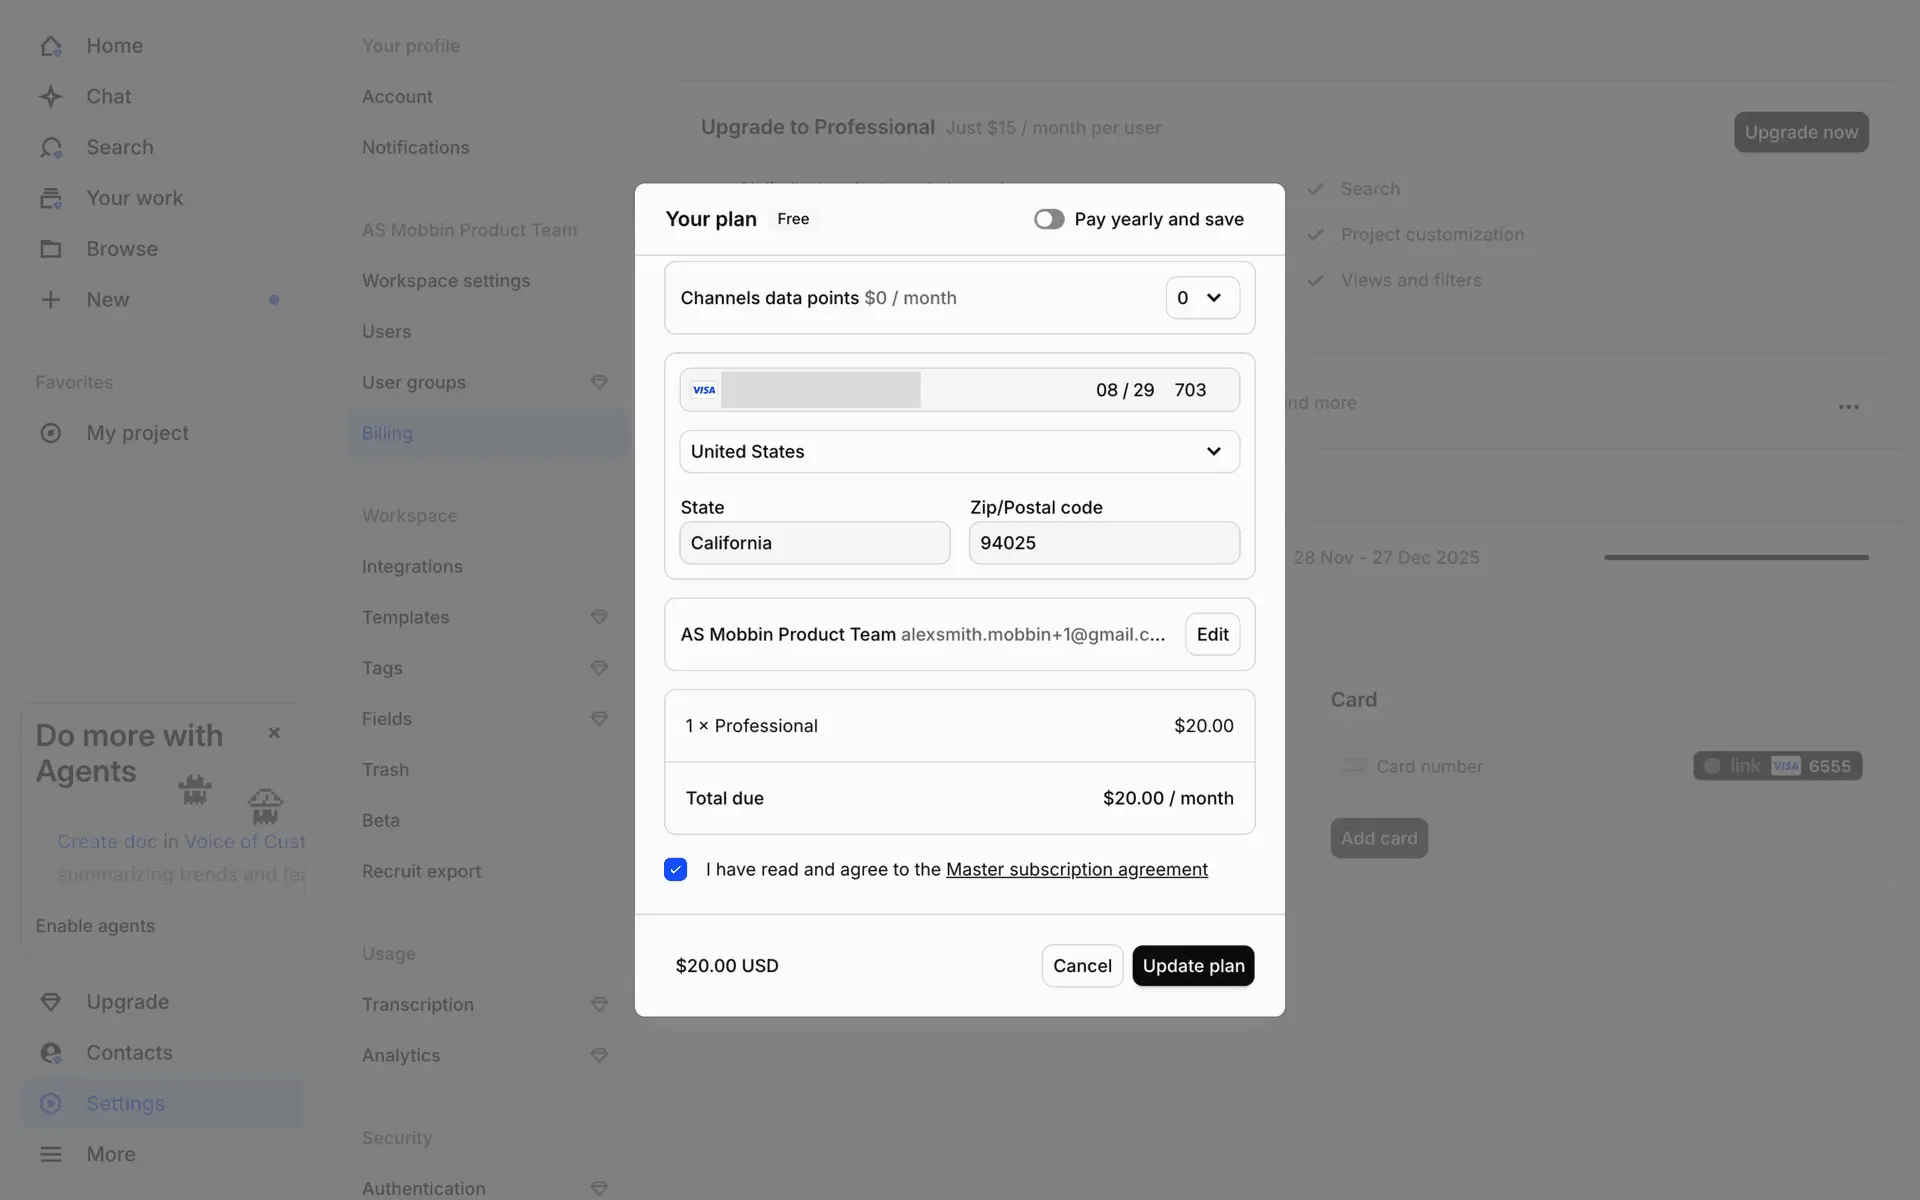Uncheck the Master subscription agreement checkbox
The height and width of the screenshot is (1200, 1920).
point(676,869)
